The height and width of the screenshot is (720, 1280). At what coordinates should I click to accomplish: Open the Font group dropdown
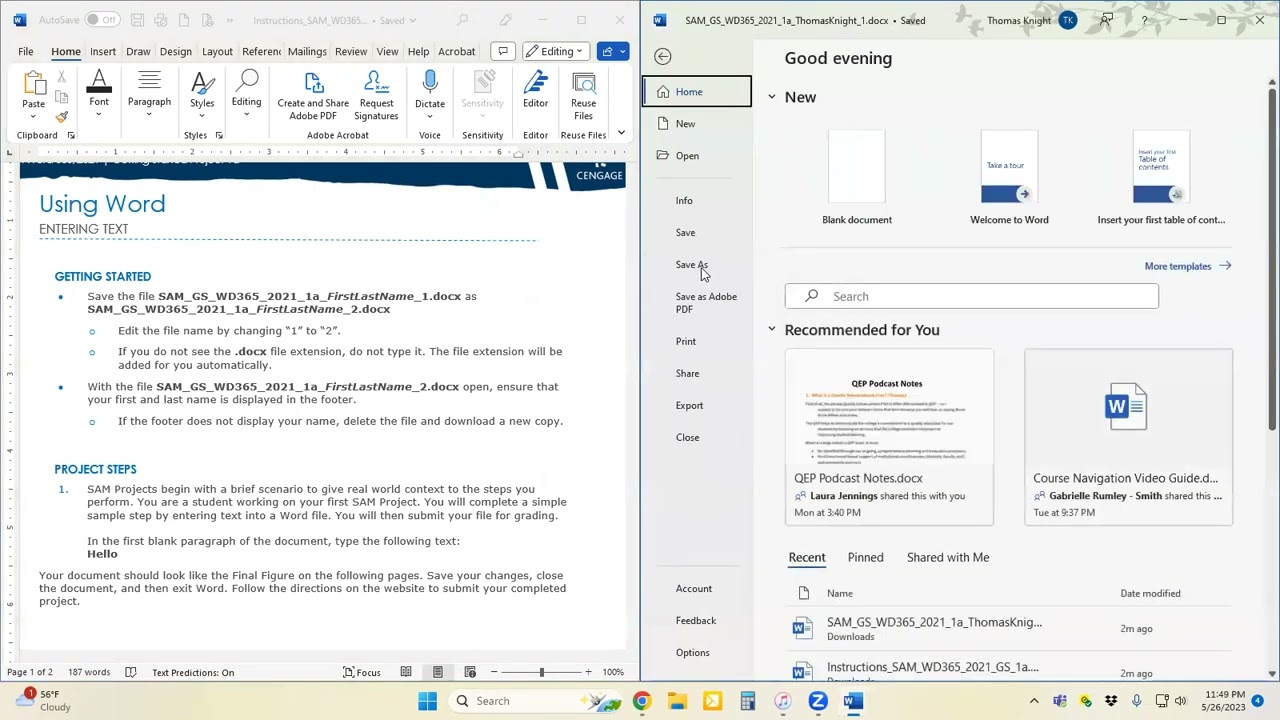click(99, 93)
